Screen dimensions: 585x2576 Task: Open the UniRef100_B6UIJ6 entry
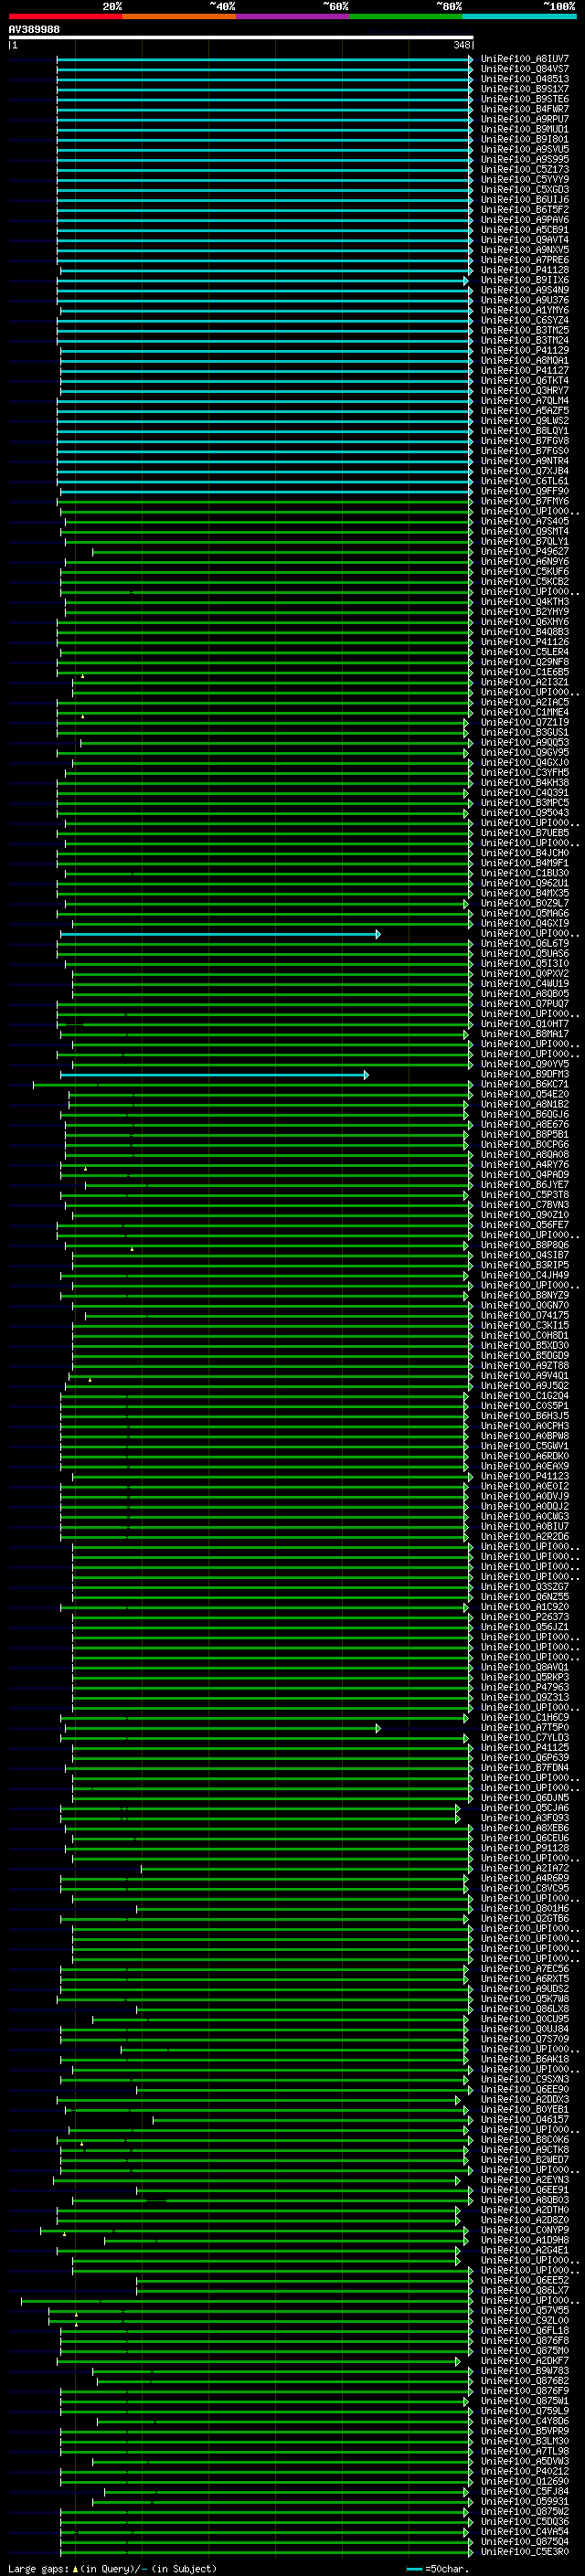pos(525,200)
